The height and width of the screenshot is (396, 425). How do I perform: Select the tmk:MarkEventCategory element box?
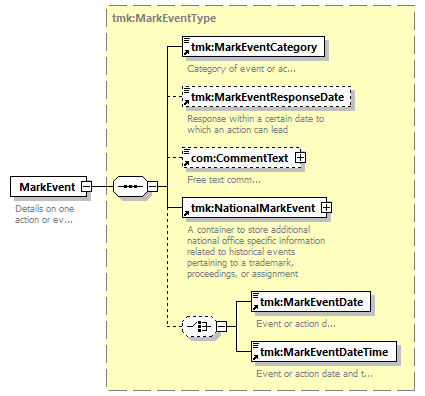point(253,47)
